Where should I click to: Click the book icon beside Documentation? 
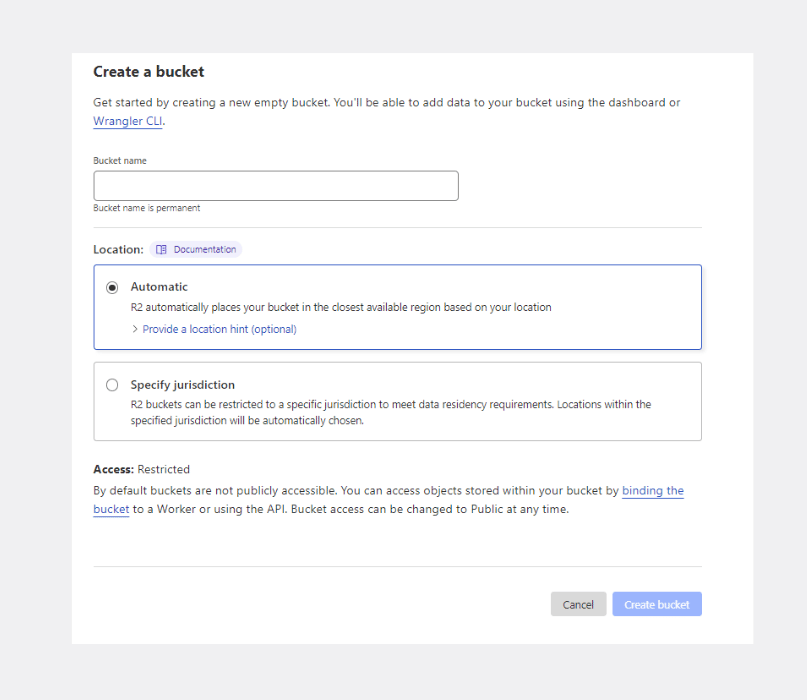point(161,250)
